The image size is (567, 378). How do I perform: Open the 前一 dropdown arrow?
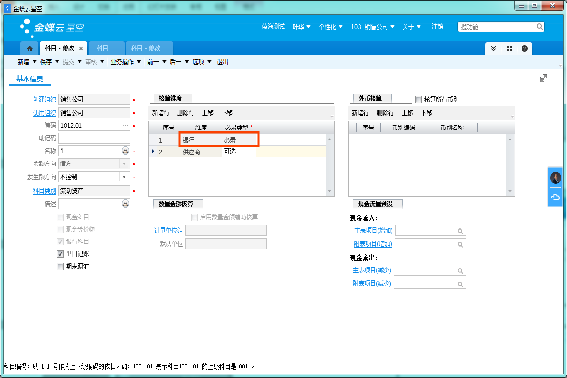pyautogui.click(x=164, y=62)
